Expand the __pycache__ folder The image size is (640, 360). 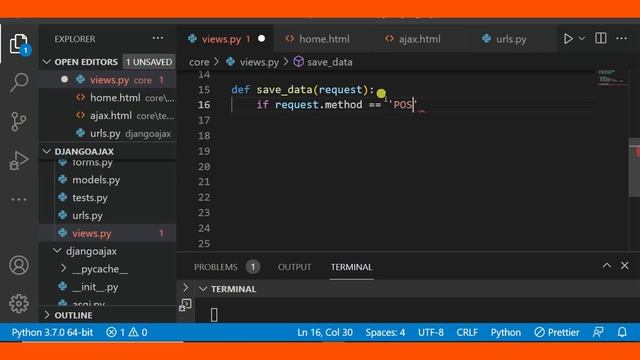(x=63, y=269)
